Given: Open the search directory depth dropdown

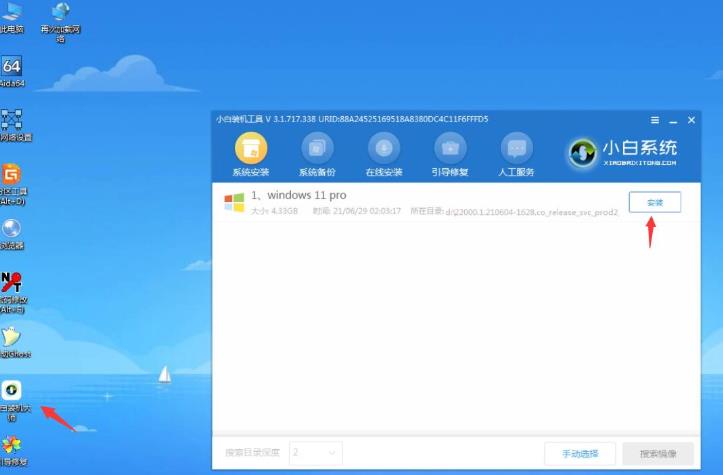Looking at the screenshot, I should [316, 453].
